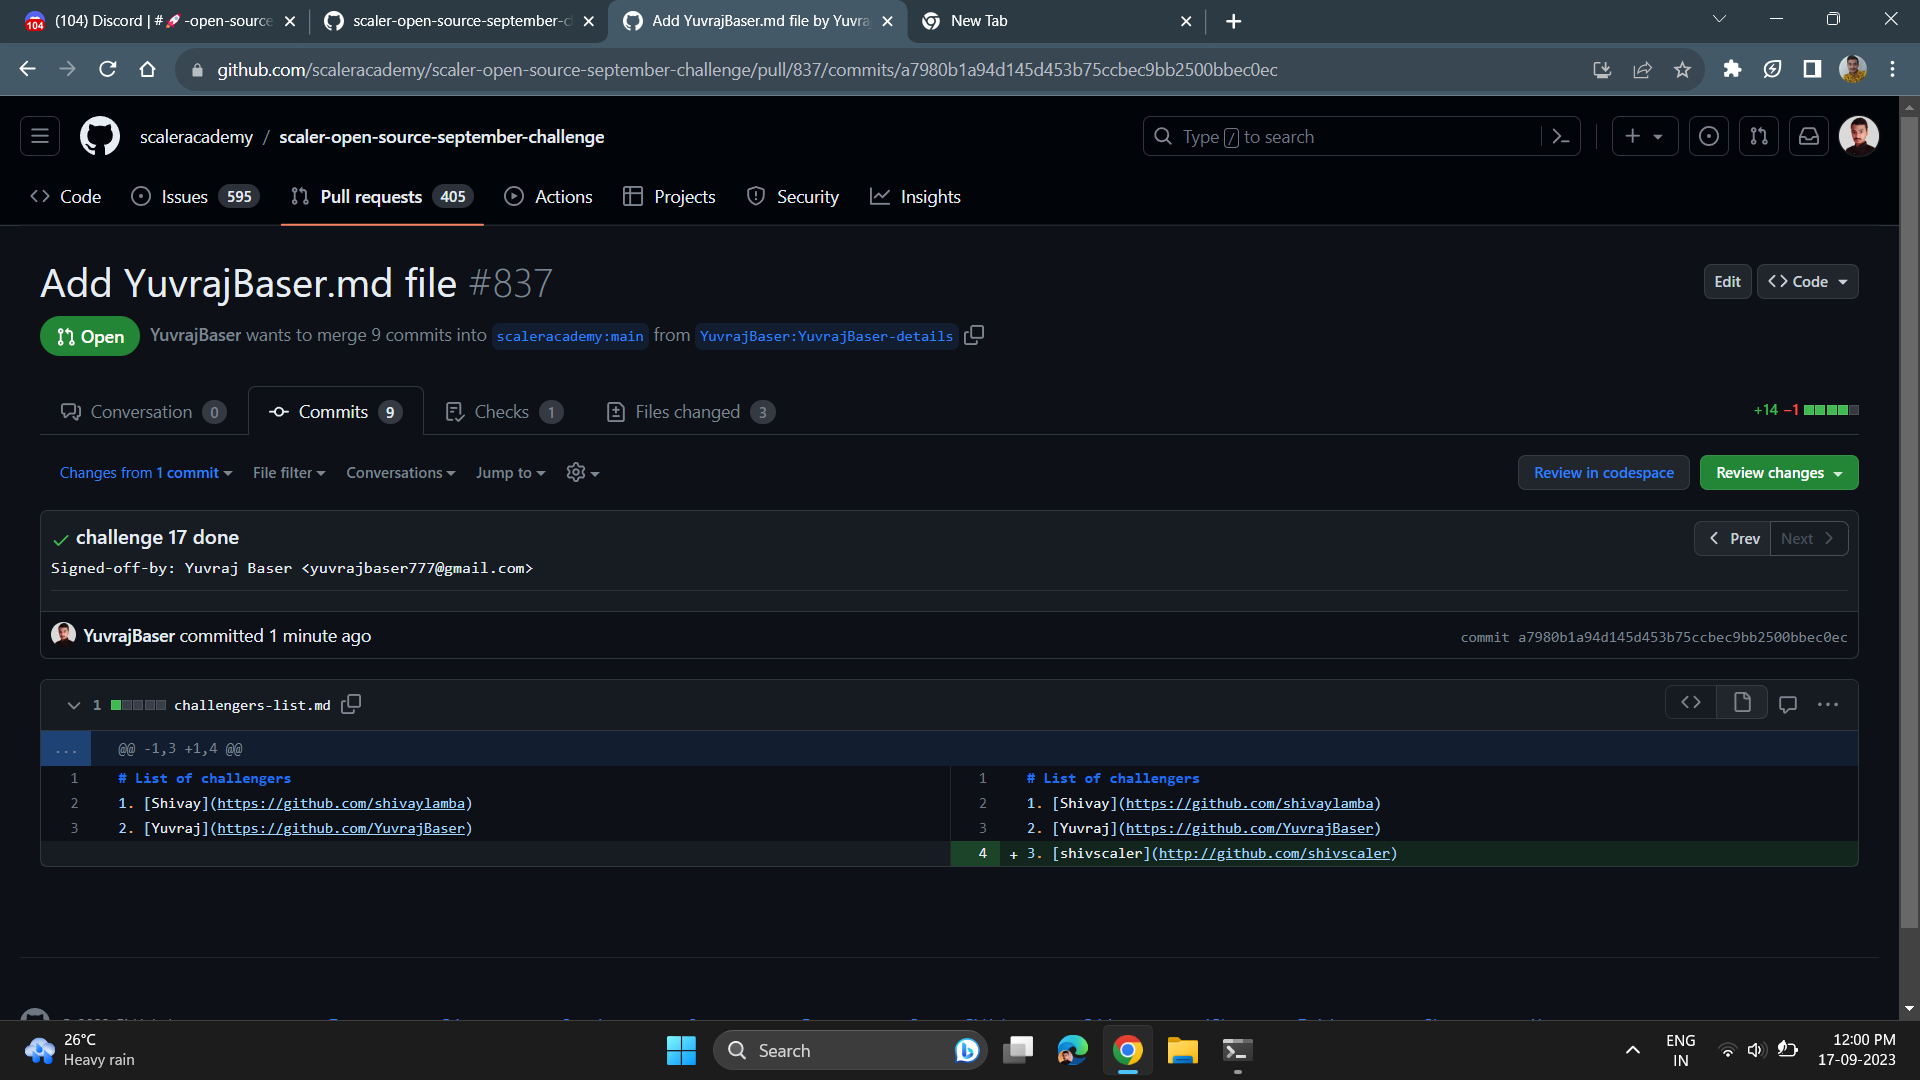Click the Windows Search box in taskbar
The image size is (1920, 1080).
850,1050
